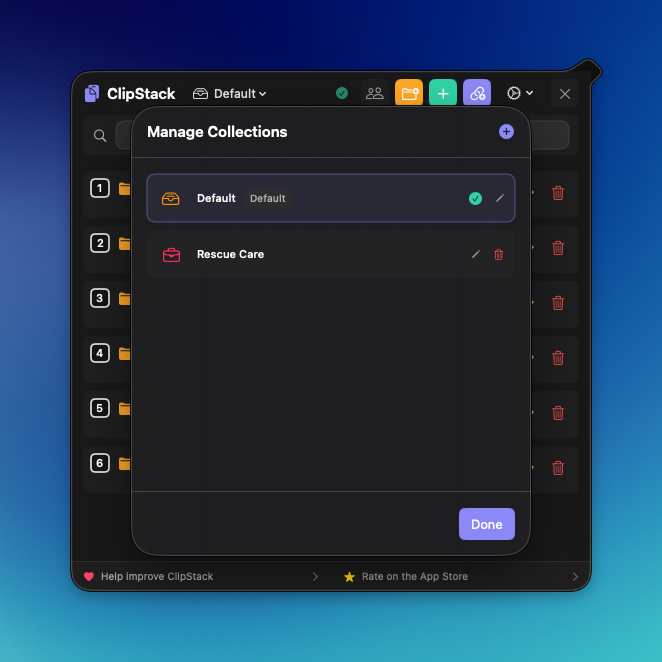Click the number 5 shortcut badge
The image size is (662, 662).
tap(100, 408)
